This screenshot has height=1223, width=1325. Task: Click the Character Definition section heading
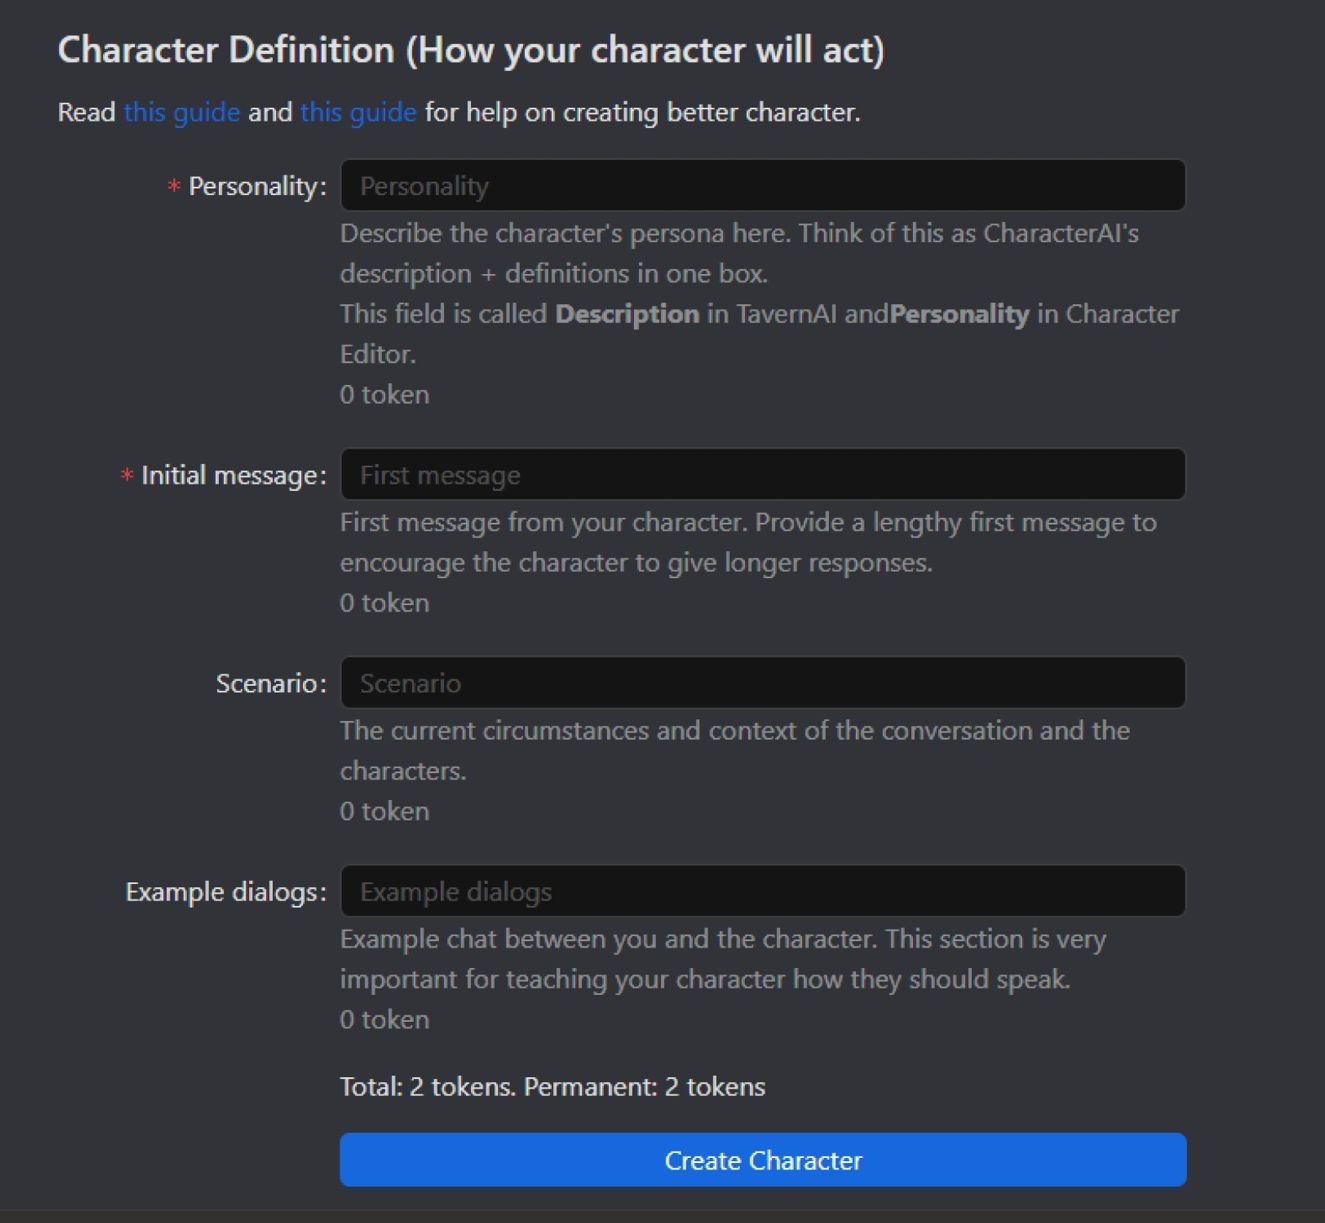[x=470, y=50]
